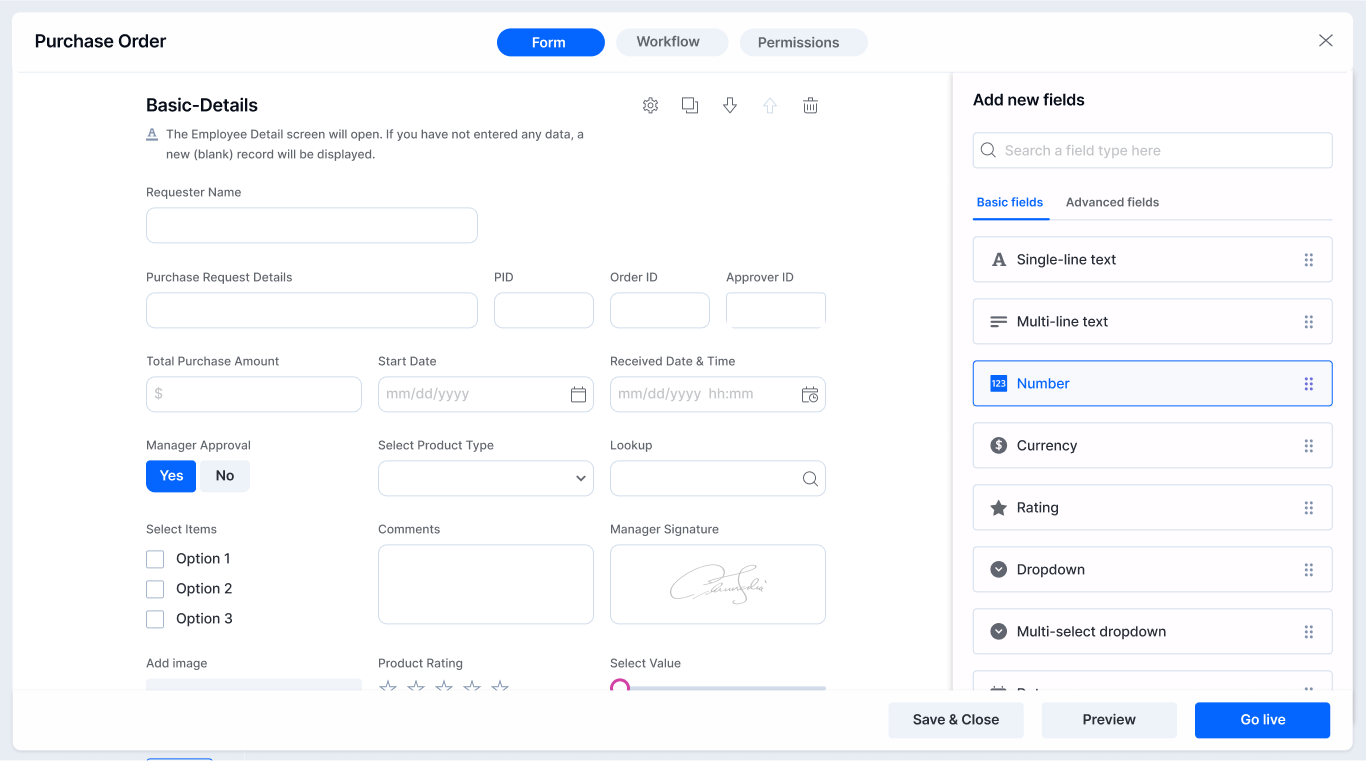Click the Basic-Details section heading
Viewport: 1366px width, 761px height.
(x=202, y=105)
